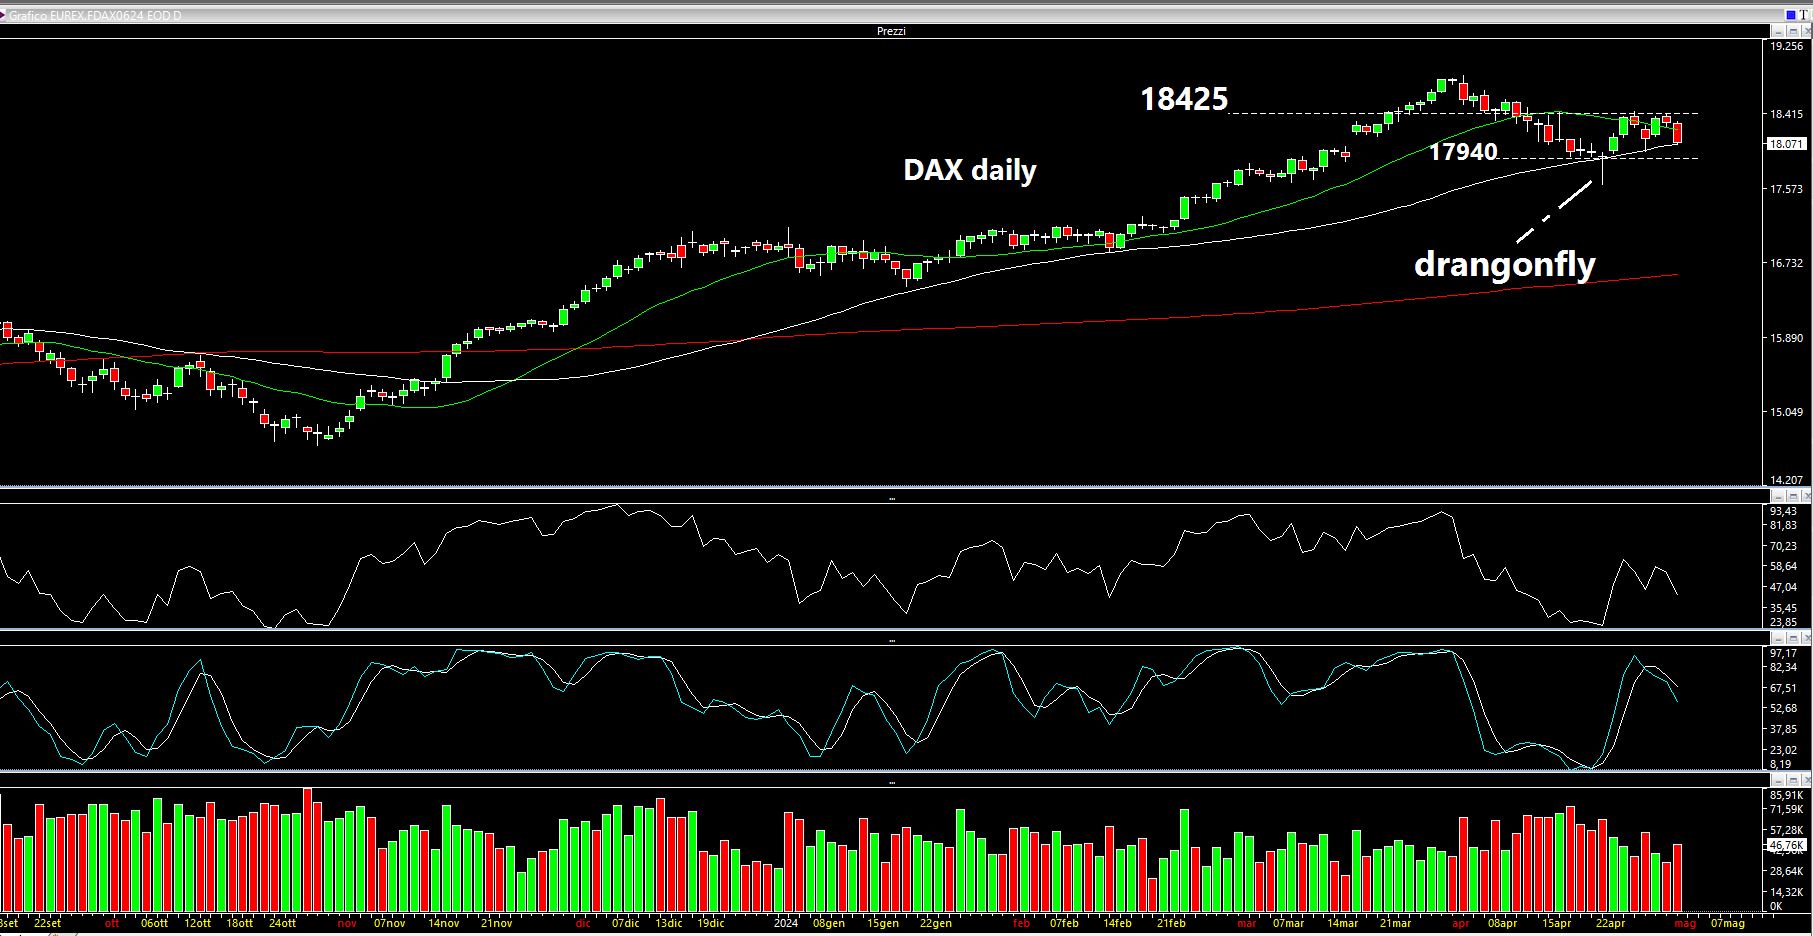Close the Prezzi price panel
1813x936 pixels.
coord(1806,31)
